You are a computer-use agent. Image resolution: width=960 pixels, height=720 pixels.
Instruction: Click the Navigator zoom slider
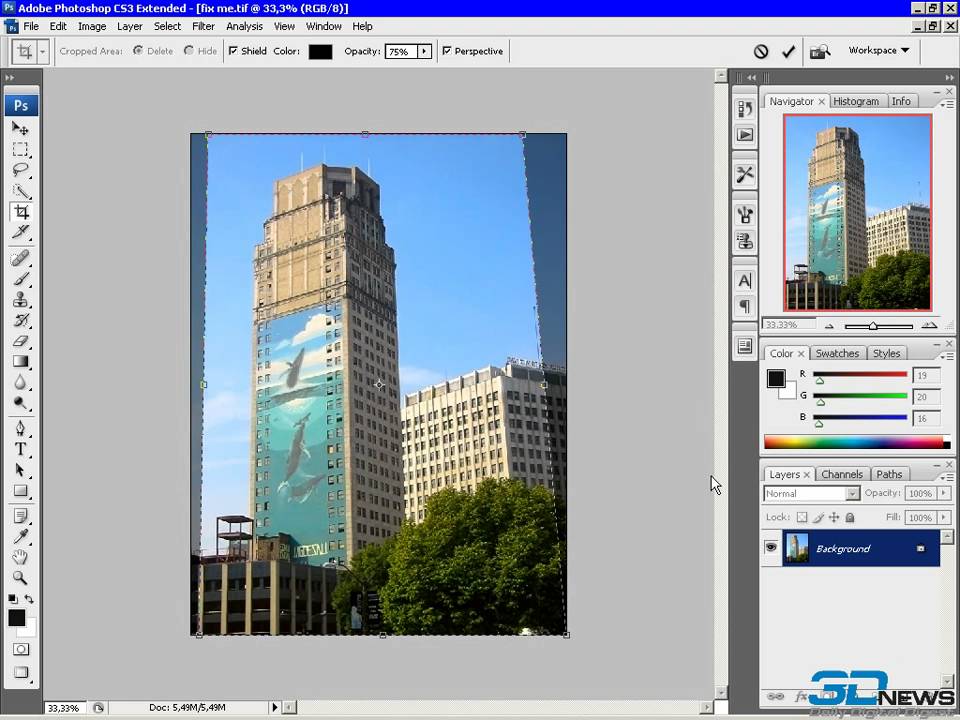click(x=873, y=325)
